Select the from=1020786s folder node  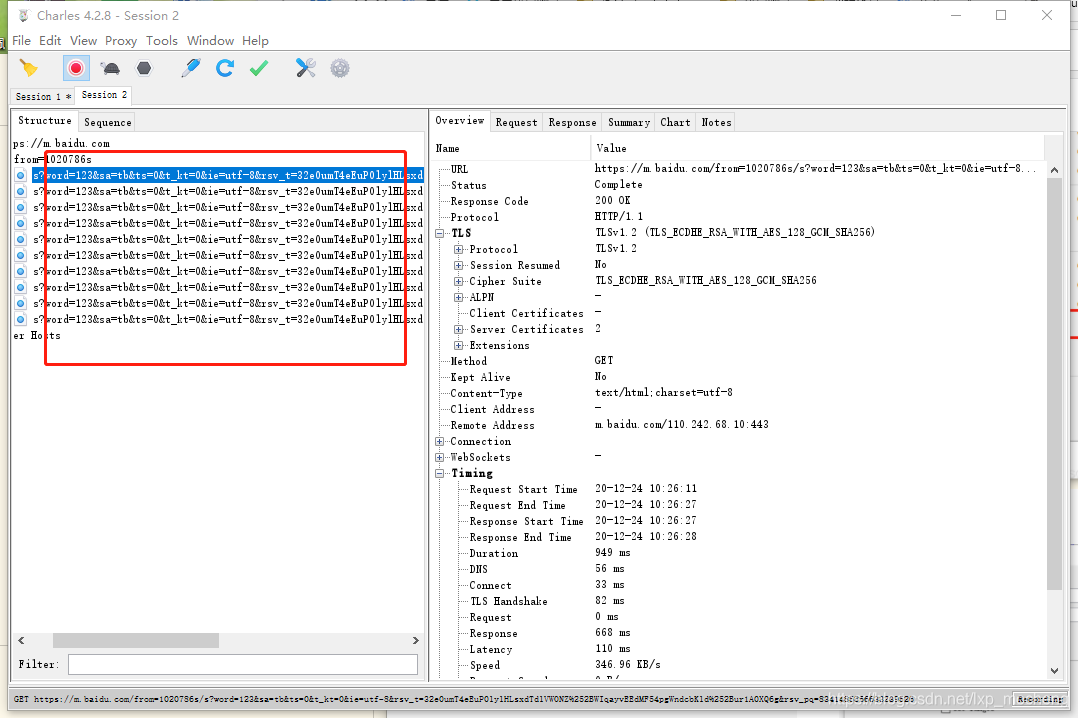(52, 159)
